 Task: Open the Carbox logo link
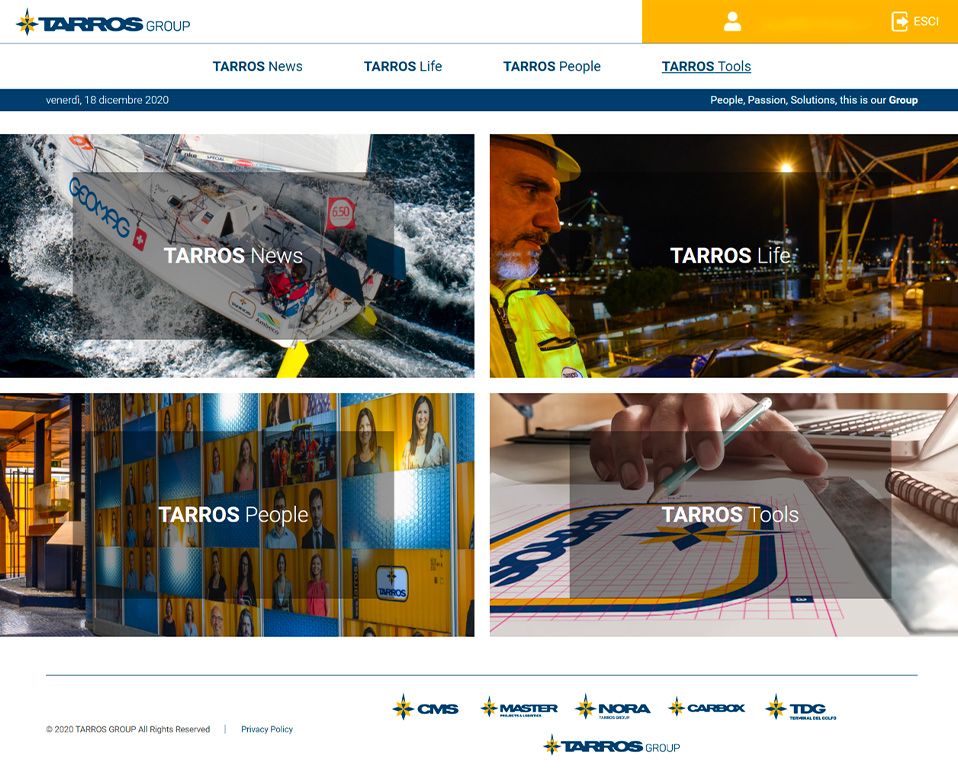[707, 708]
